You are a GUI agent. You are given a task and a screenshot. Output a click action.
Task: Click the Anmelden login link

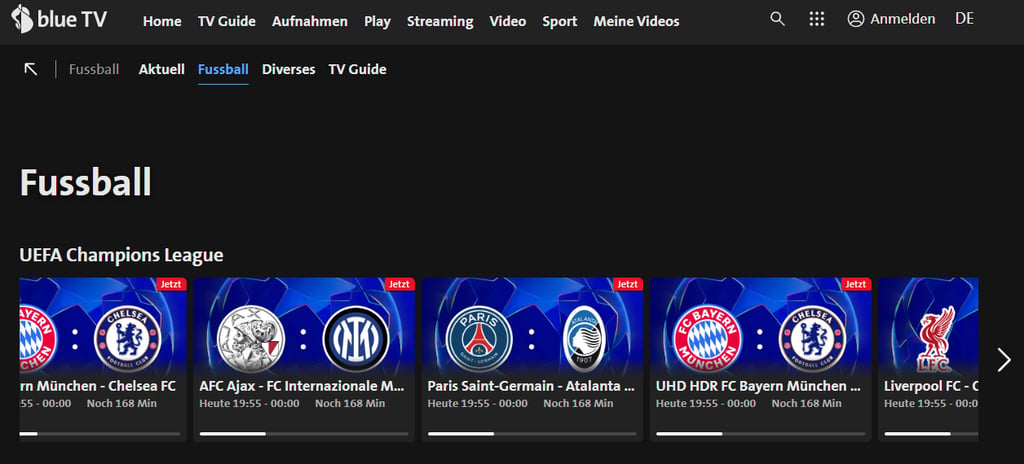[x=903, y=19]
